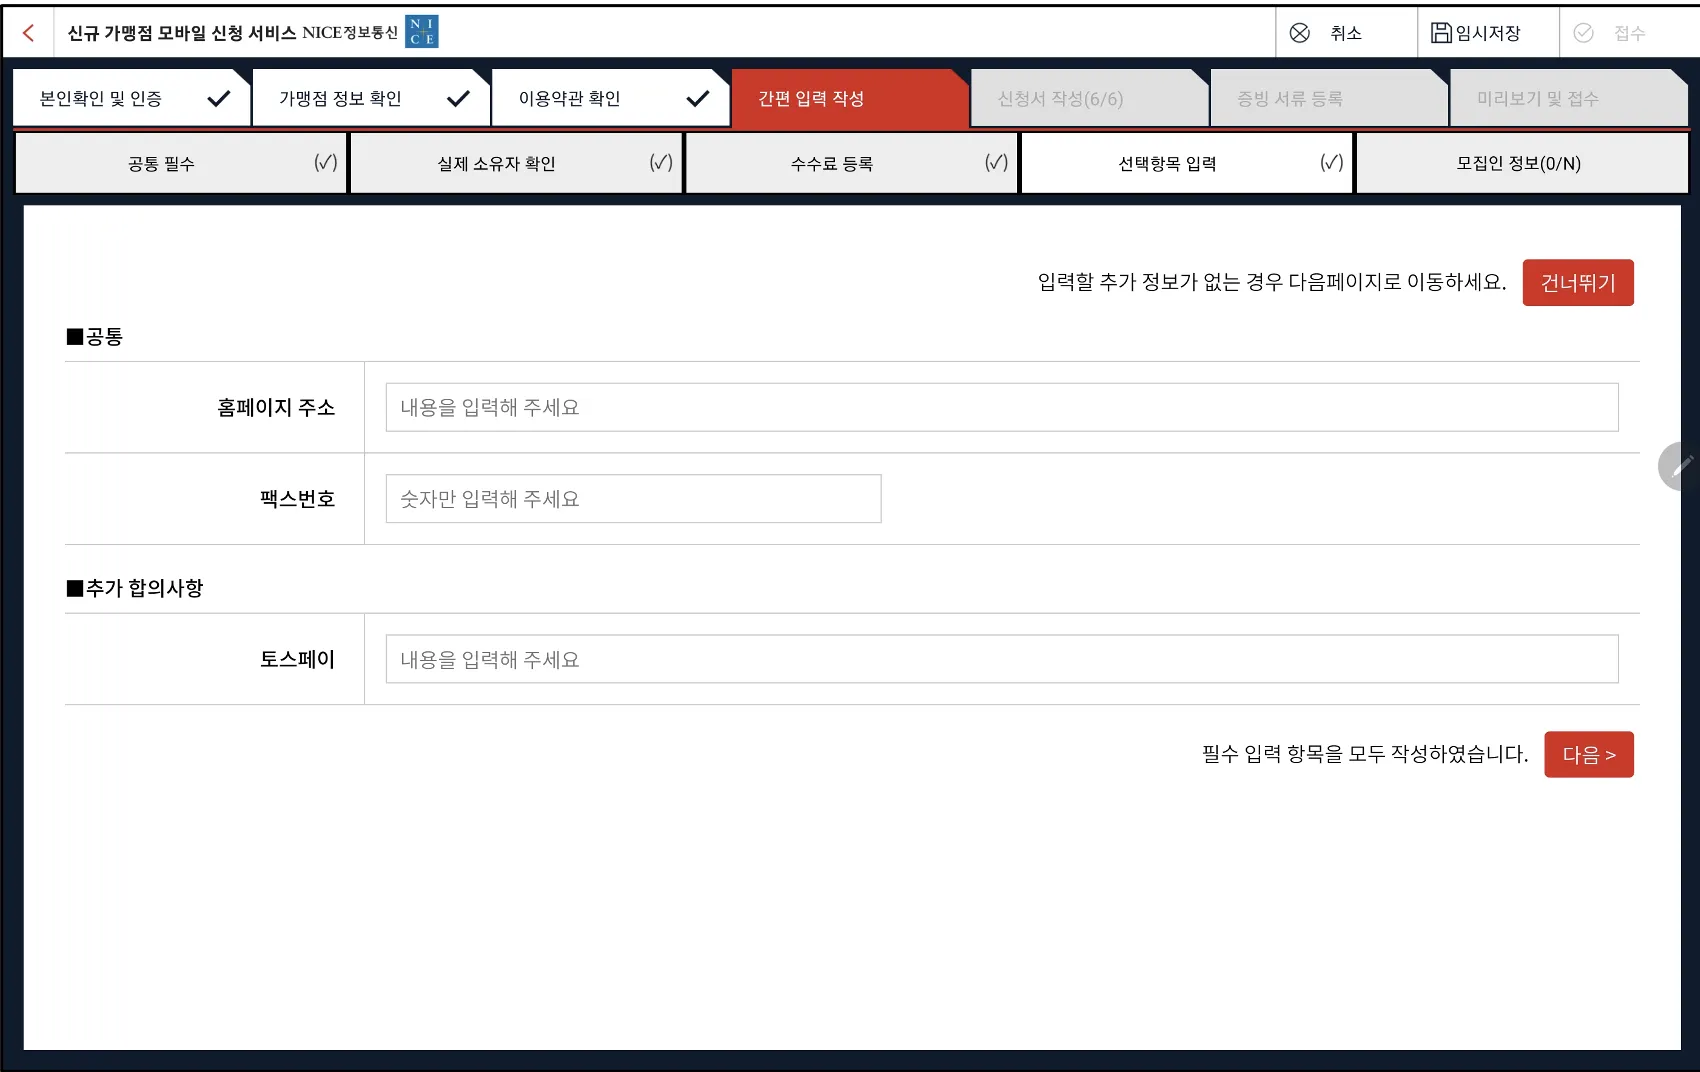The height and width of the screenshot is (1072, 1700).
Task: Click the 홈페이지 주소 field label
Action: click(x=276, y=407)
